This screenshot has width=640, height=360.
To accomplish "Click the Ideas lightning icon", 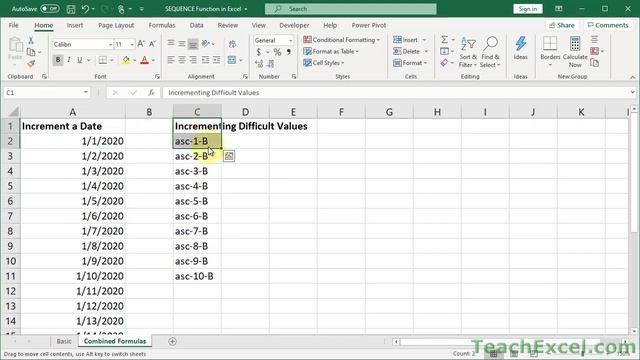I will click(x=520, y=47).
